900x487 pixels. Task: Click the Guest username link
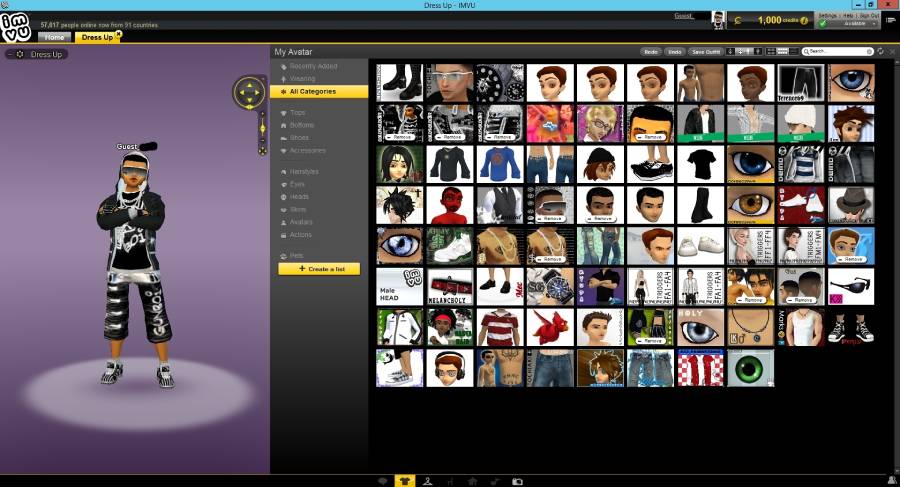pos(684,16)
